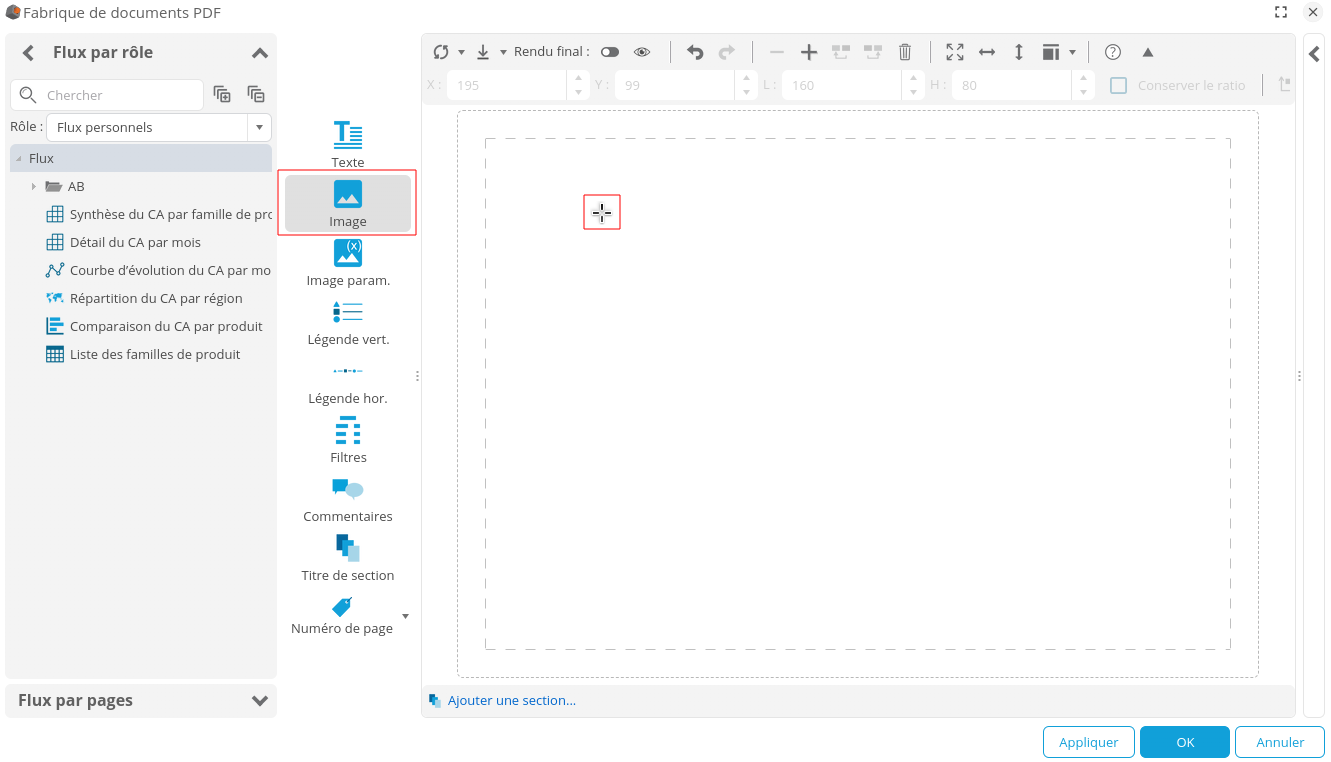Select Détail du CA par mois

tap(123, 242)
